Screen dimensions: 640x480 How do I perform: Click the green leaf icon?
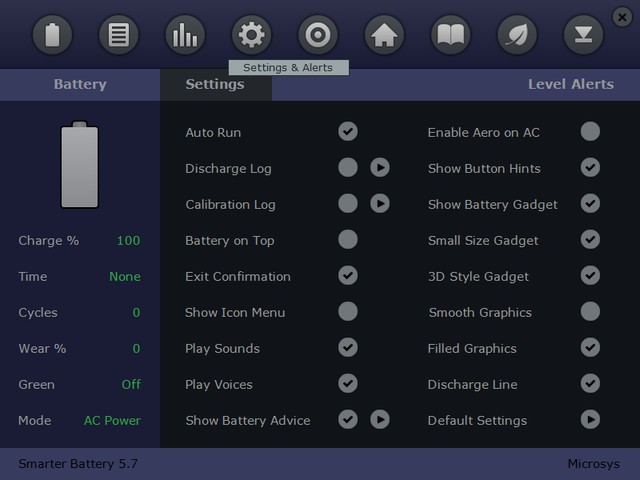click(x=517, y=36)
